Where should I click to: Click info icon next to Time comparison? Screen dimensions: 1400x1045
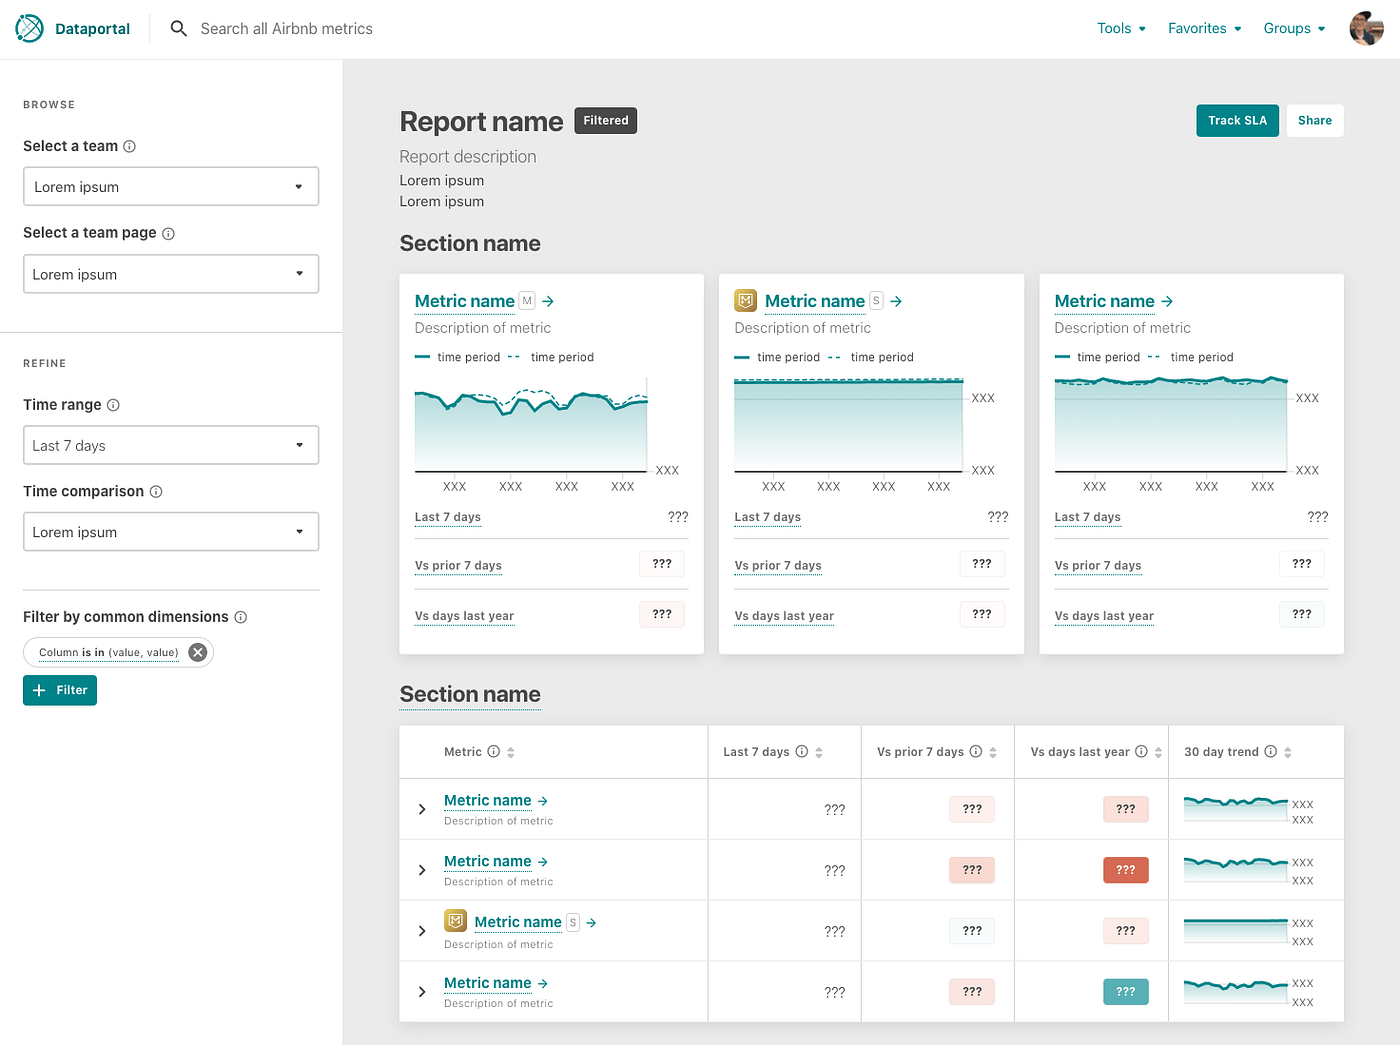[156, 491]
